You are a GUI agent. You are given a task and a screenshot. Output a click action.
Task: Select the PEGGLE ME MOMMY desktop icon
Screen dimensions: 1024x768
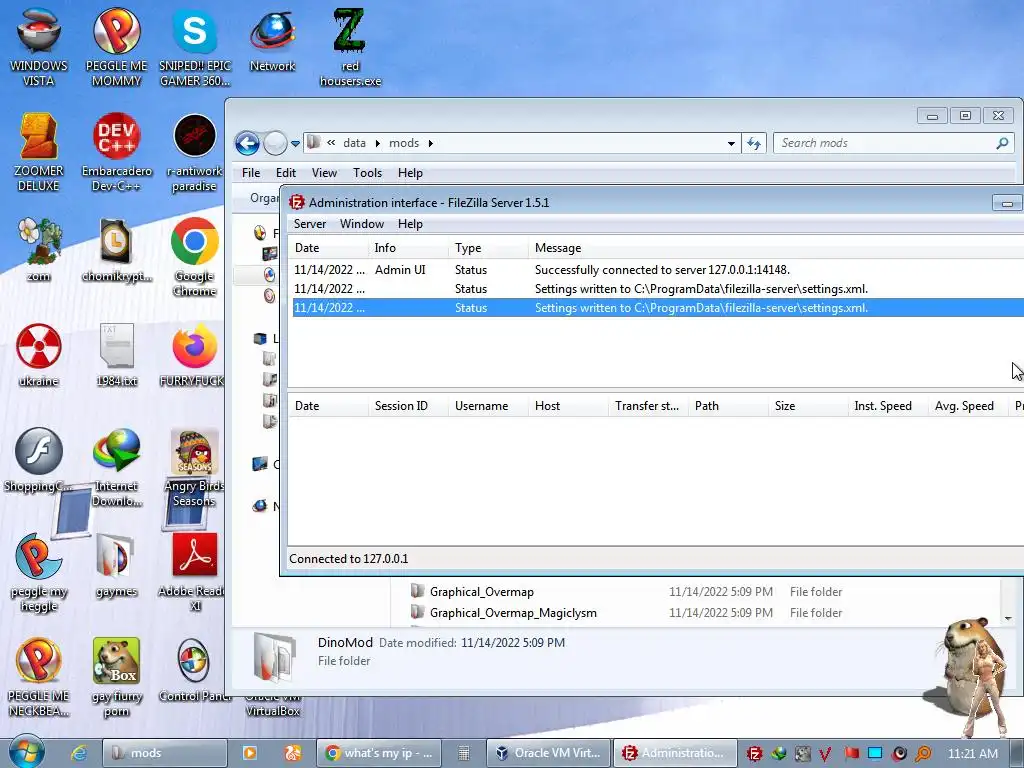[x=116, y=47]
